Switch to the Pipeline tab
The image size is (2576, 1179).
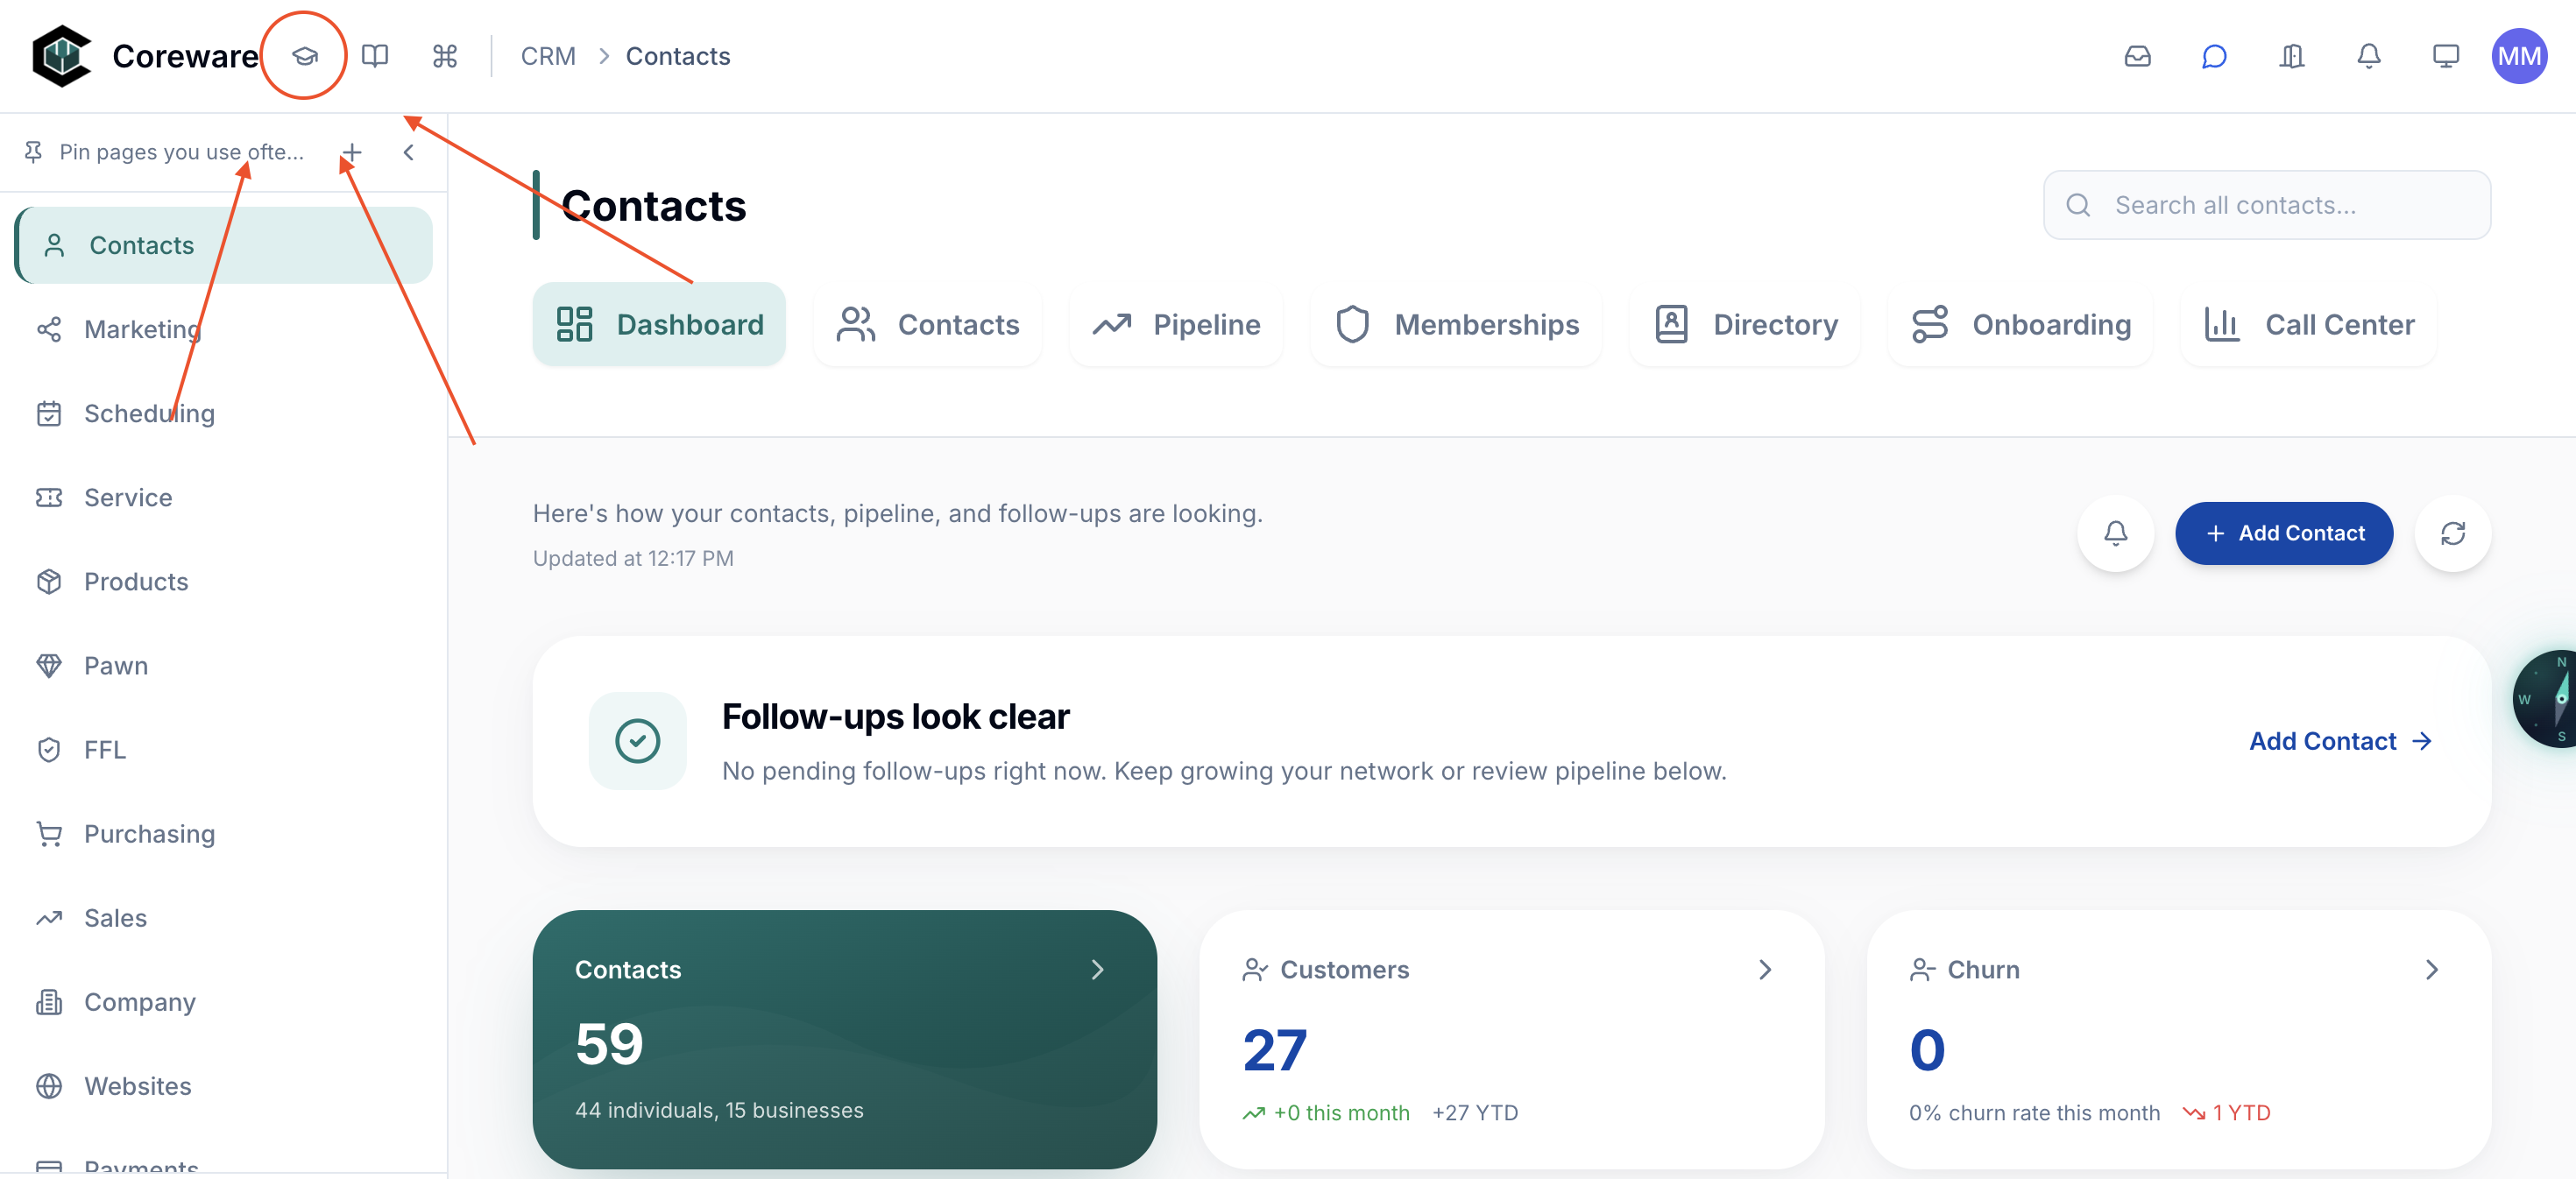(x=1176, y=324)
